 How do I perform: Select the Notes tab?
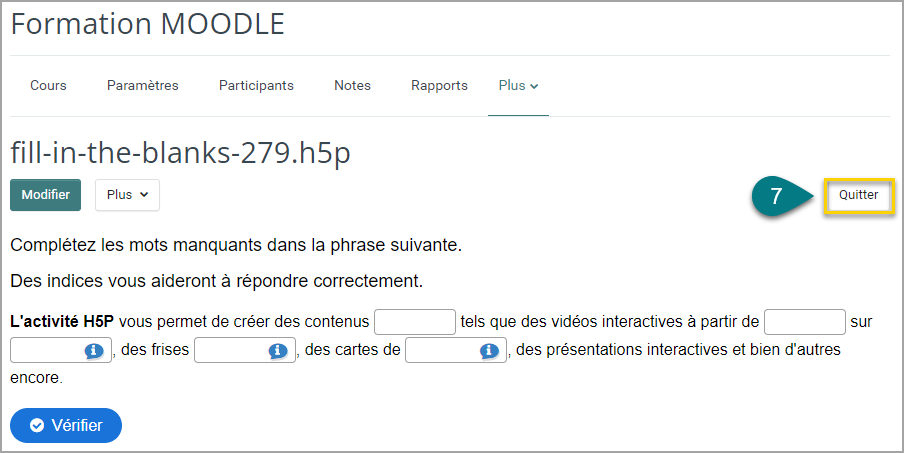click(352, 86)
